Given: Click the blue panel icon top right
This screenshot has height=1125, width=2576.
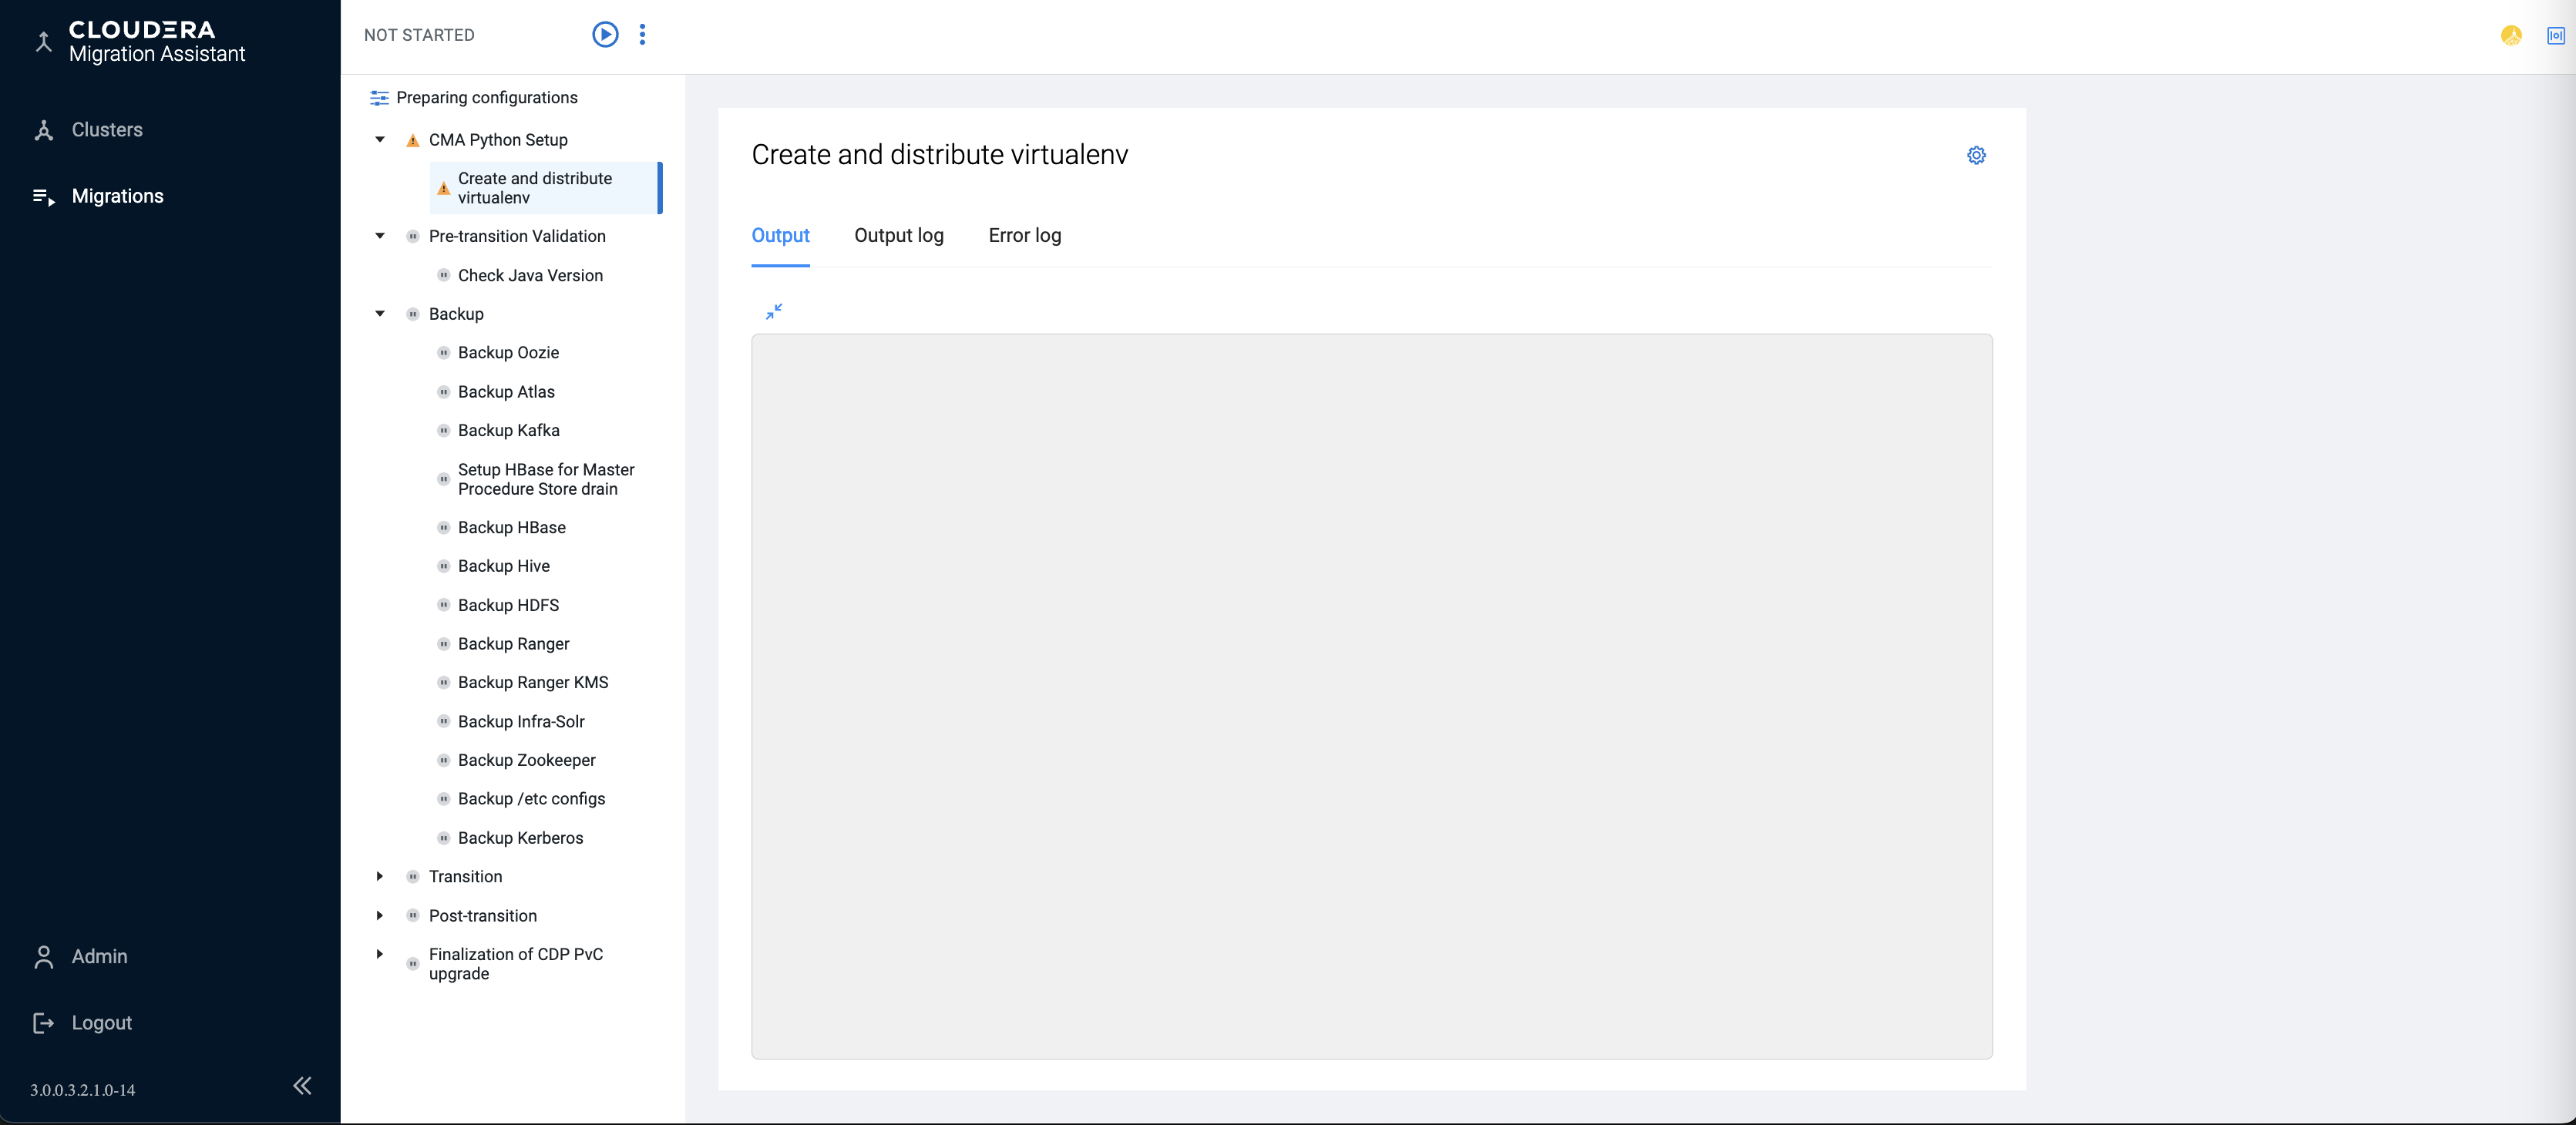Looking at the screenshot, I should coord(2555,36).
